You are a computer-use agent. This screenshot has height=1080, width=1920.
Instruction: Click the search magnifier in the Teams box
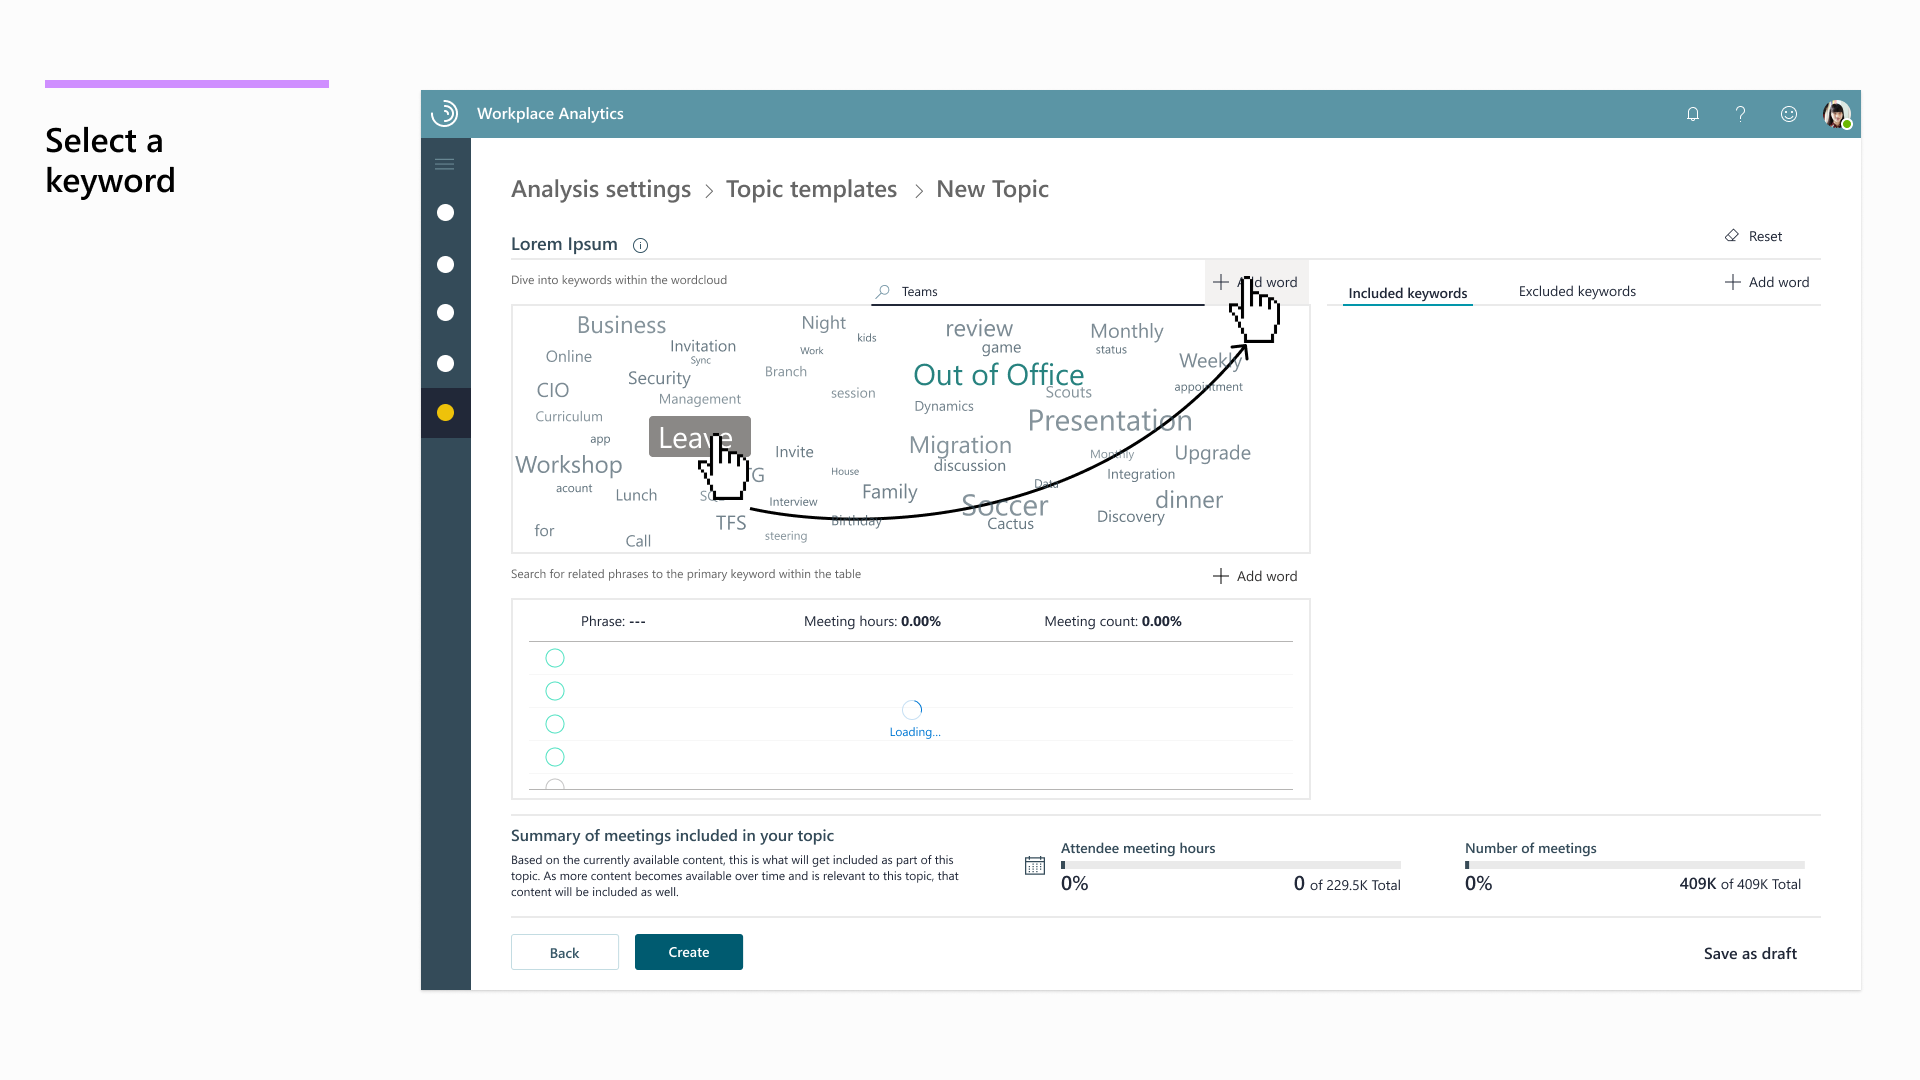[x=881, y=291]
